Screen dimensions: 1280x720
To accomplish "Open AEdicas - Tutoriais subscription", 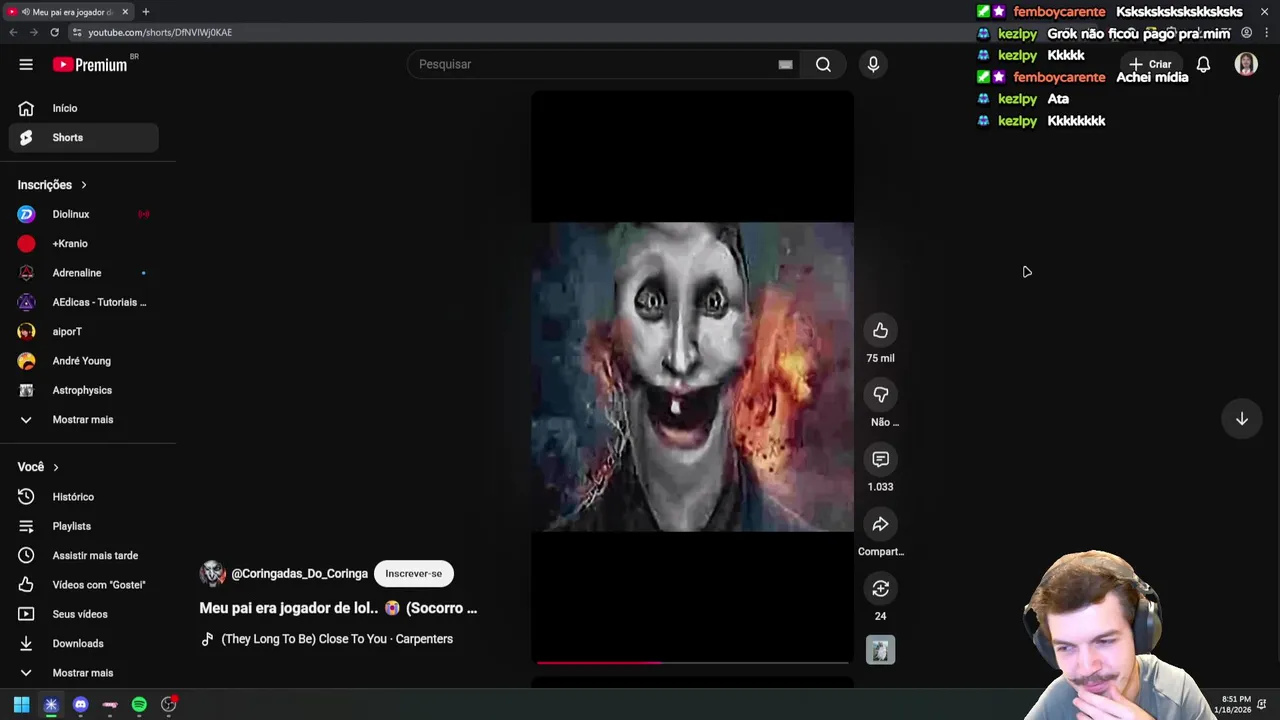I will coord(84,302).
